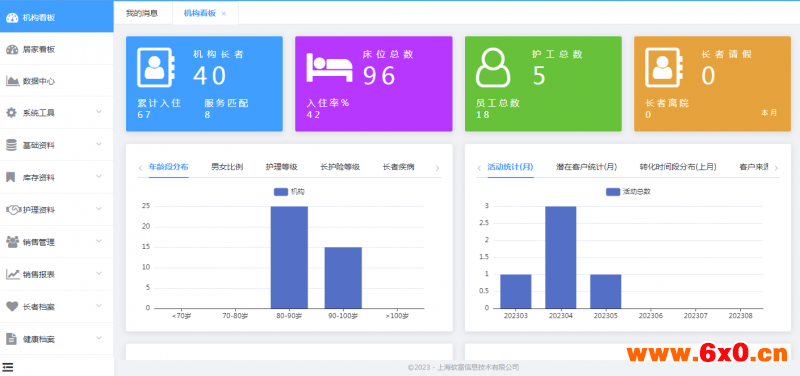This screenshot has height=376, width=800.
Task: Expand the 护理资料 menu chevron
Action: pos(99,209)
